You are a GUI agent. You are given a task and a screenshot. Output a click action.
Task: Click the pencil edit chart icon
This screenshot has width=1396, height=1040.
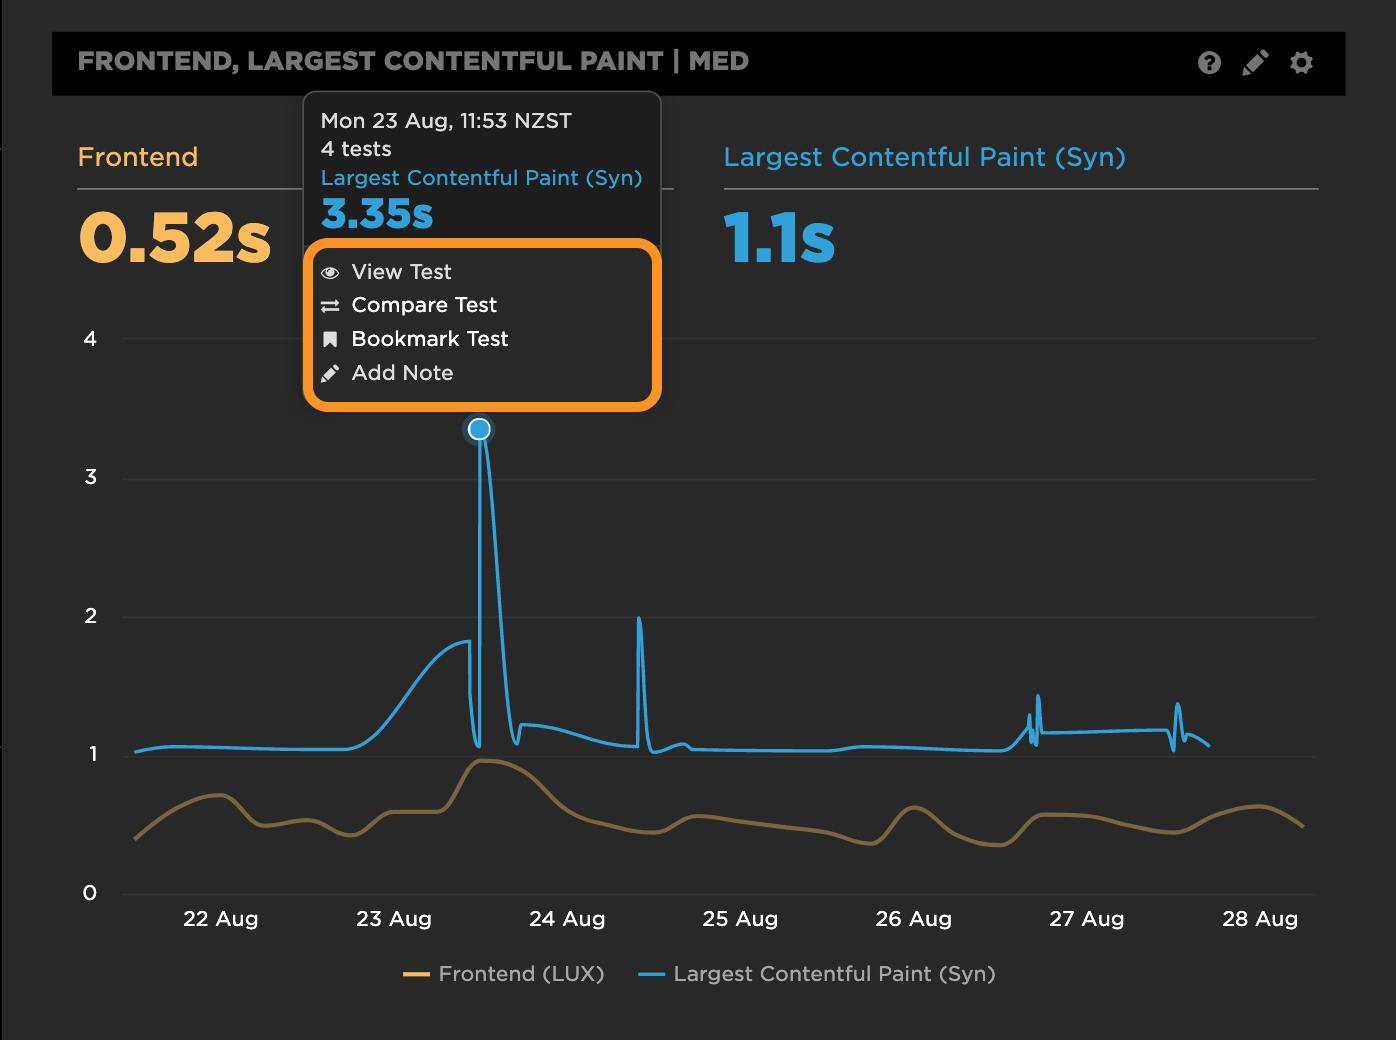click(1254, 63)
